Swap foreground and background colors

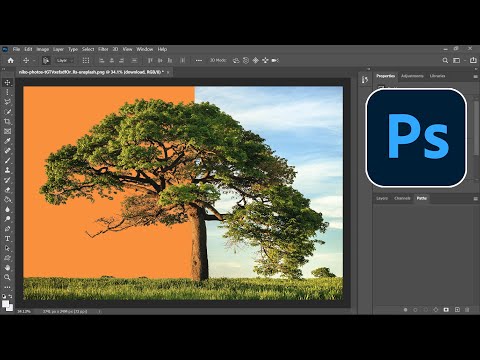coord(11,296)
